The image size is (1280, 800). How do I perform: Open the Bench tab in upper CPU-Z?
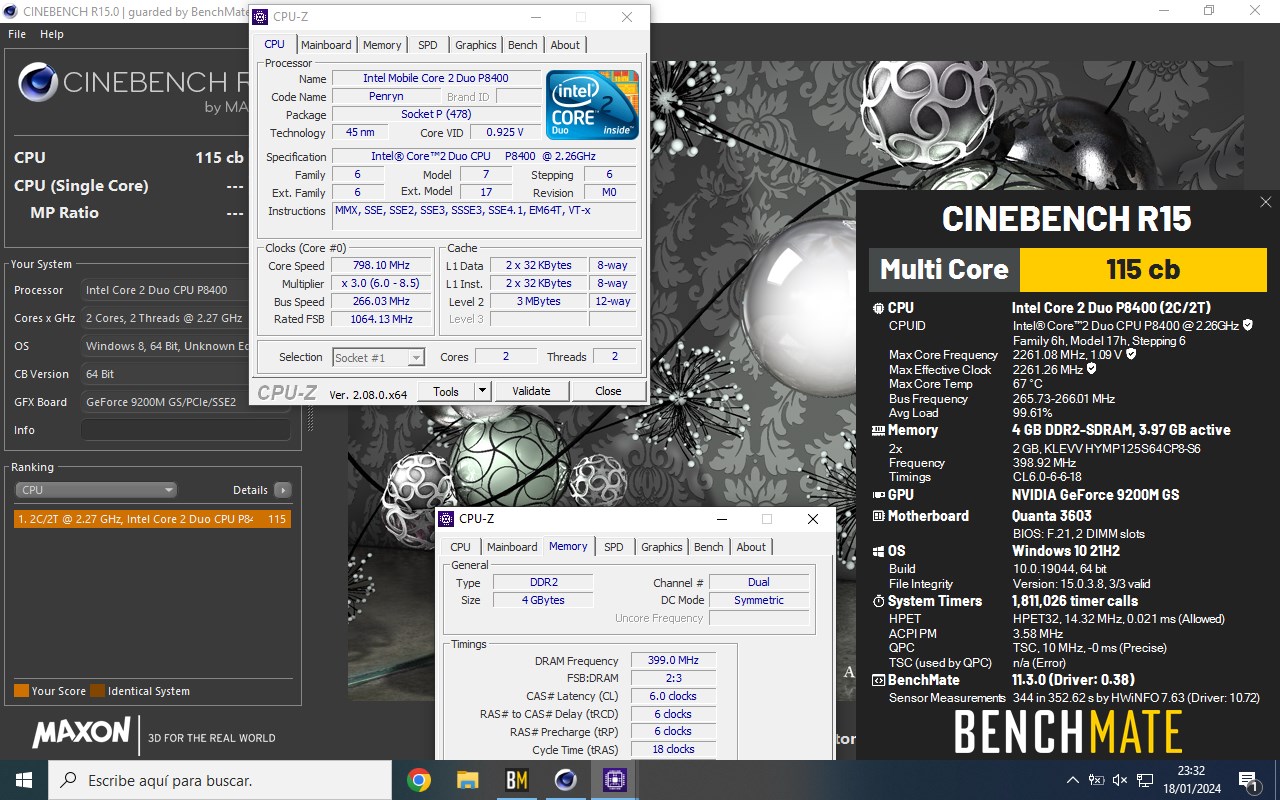[x=523, y=45]
